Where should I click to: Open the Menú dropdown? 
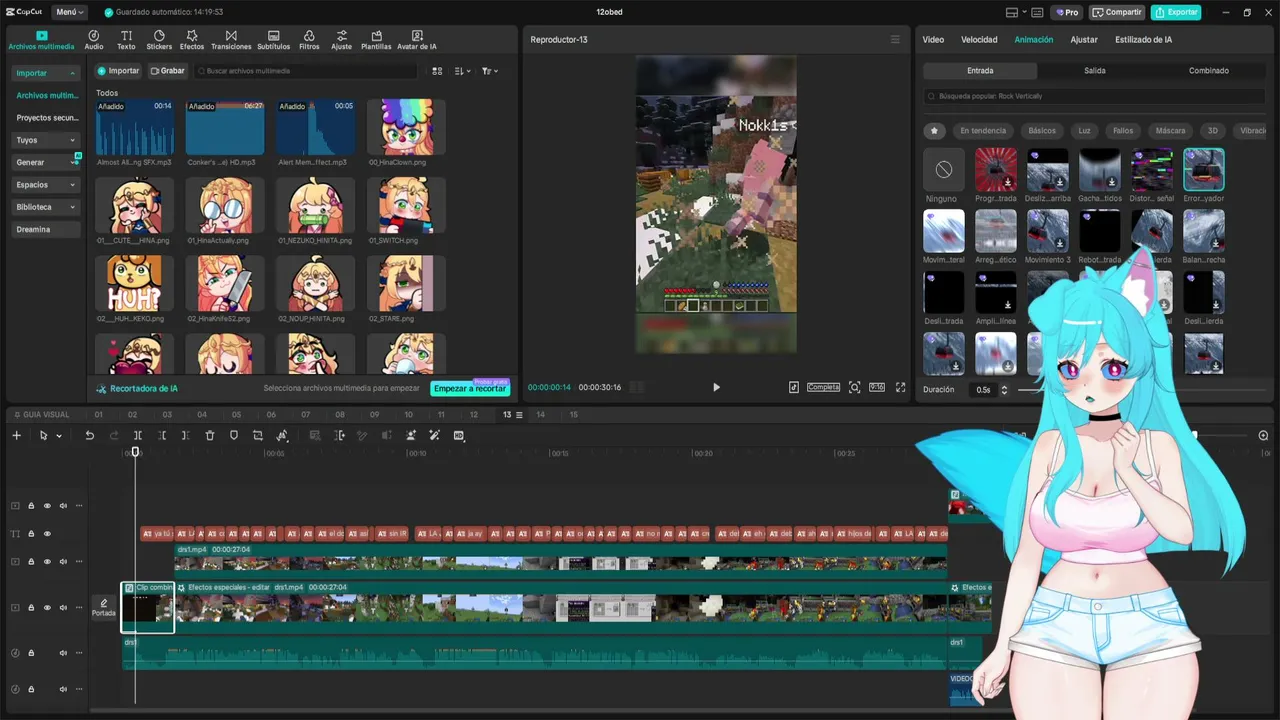[70, 12]
